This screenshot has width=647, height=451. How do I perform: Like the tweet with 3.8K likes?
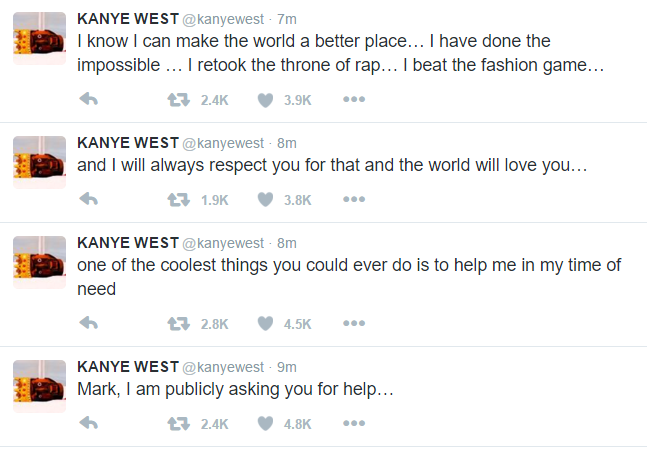point(265,199)
